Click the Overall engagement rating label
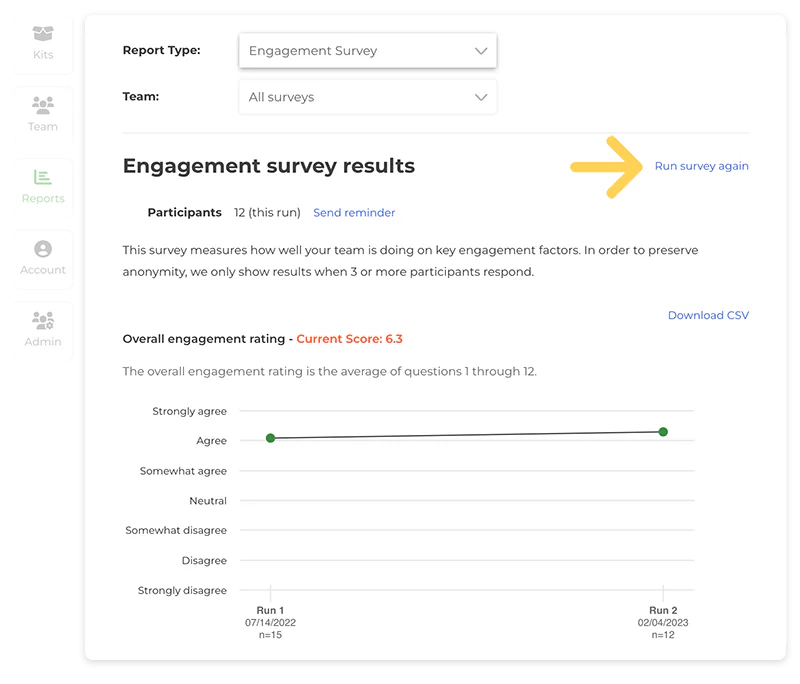Image resolution: width=800 pixels, height=684 pixels. [204, 339]
